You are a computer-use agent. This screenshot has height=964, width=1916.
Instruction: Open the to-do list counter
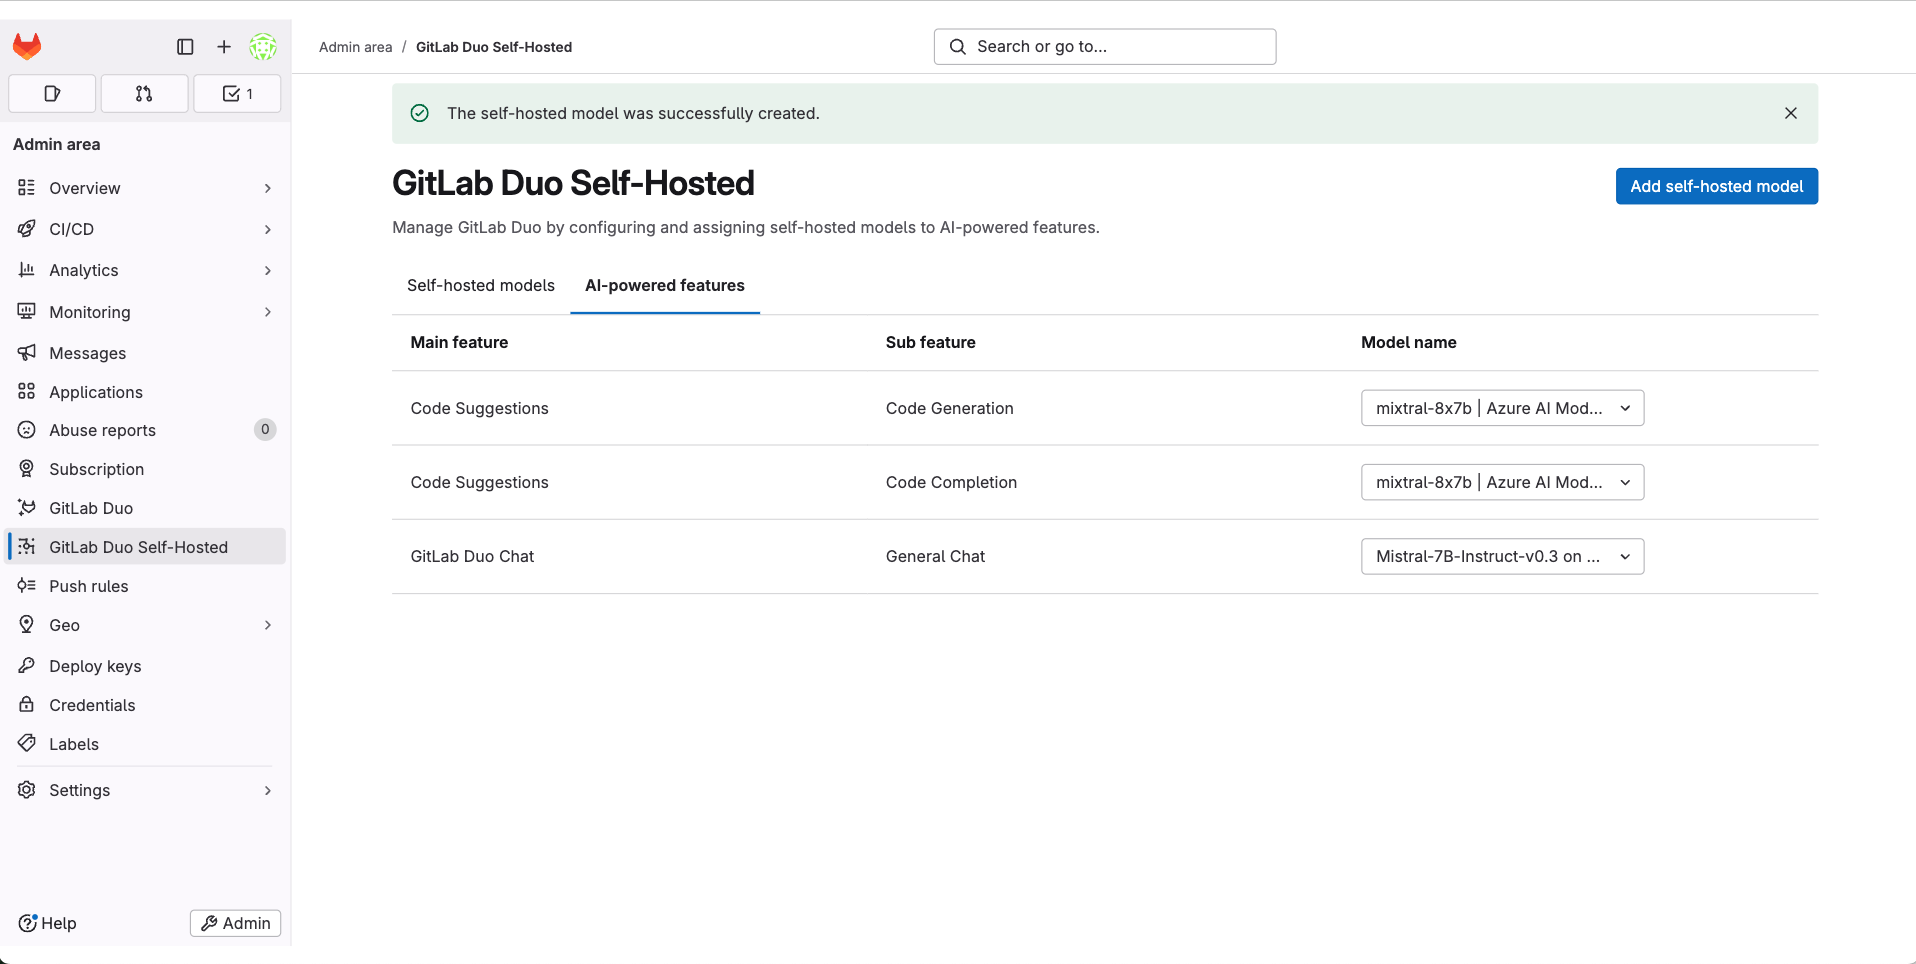(x=237, y=94)
